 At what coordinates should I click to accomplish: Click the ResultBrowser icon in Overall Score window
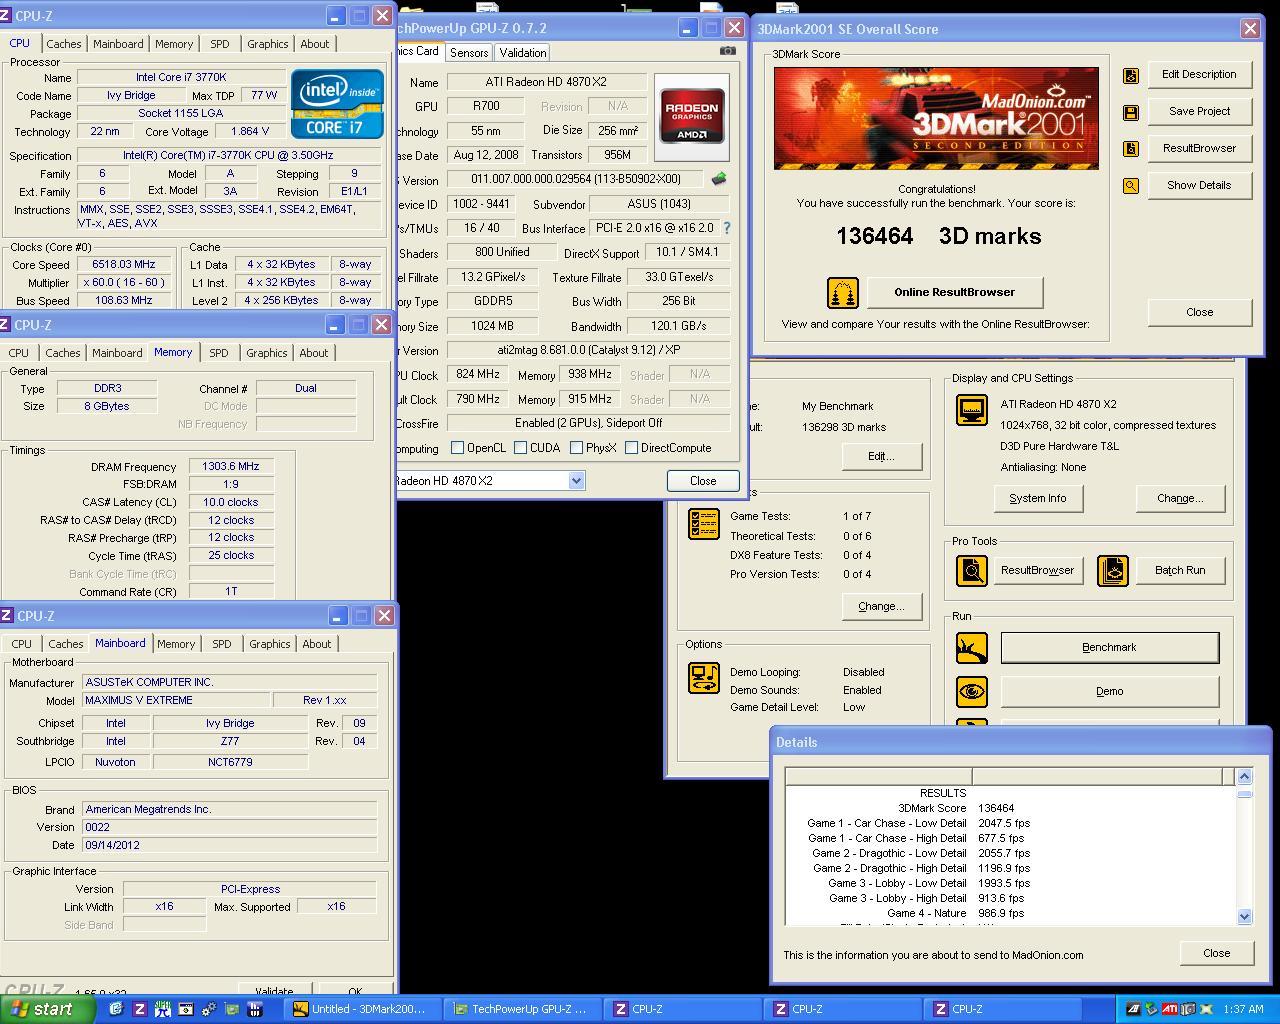click(x=1131, y=149)
